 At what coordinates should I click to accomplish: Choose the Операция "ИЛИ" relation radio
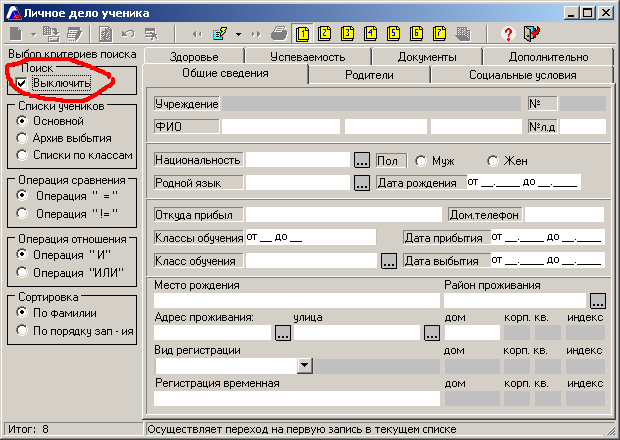click(22, 272)
